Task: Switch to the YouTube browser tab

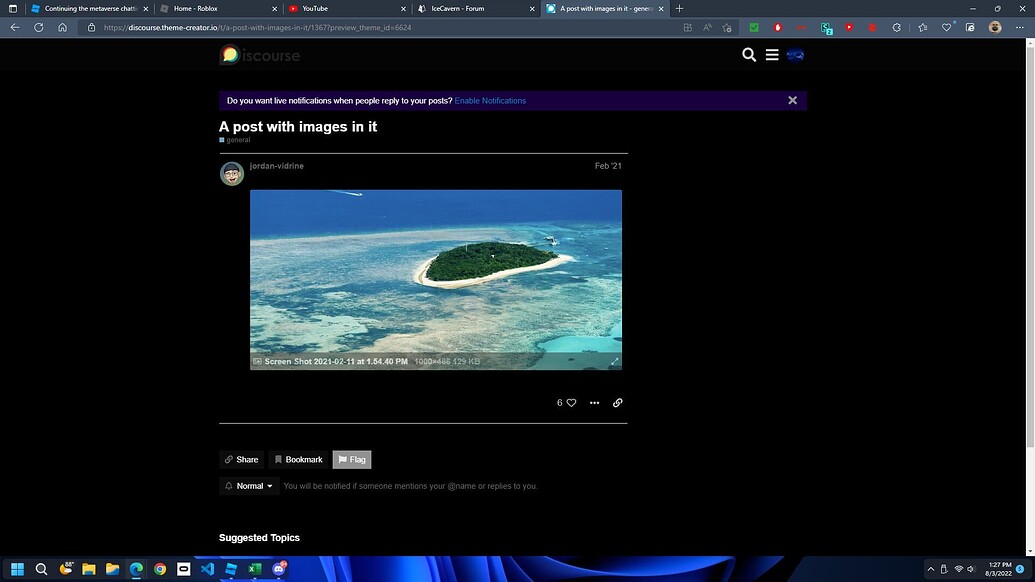Action: pos(343,9)
